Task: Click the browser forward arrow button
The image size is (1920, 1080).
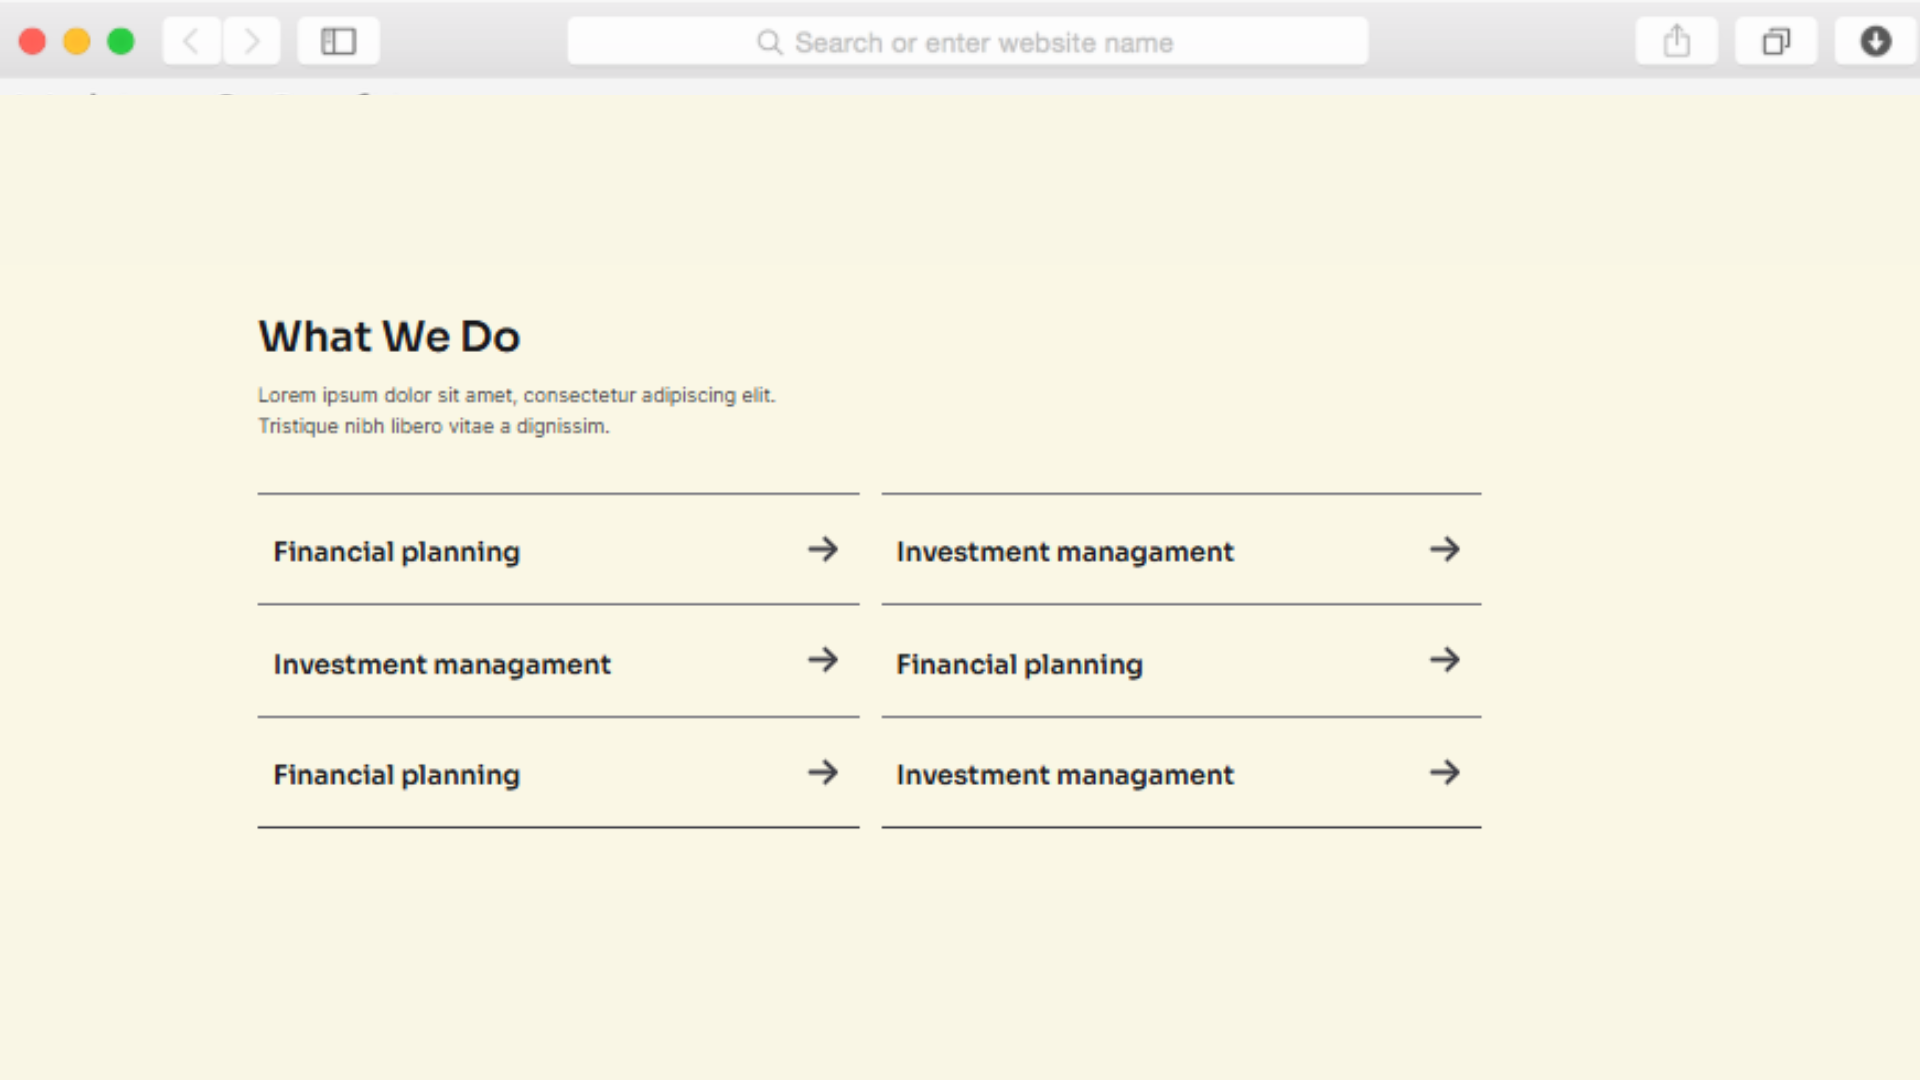Action: tap(251, 41)
